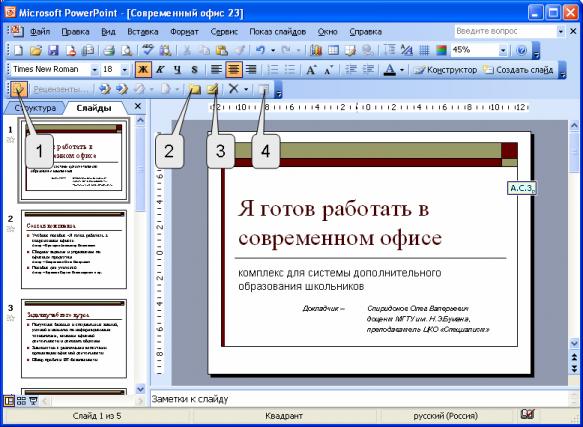Open the Правка menu
This screenshot has height=427, width=583.
pyautogui.click(x=75, y=32)
